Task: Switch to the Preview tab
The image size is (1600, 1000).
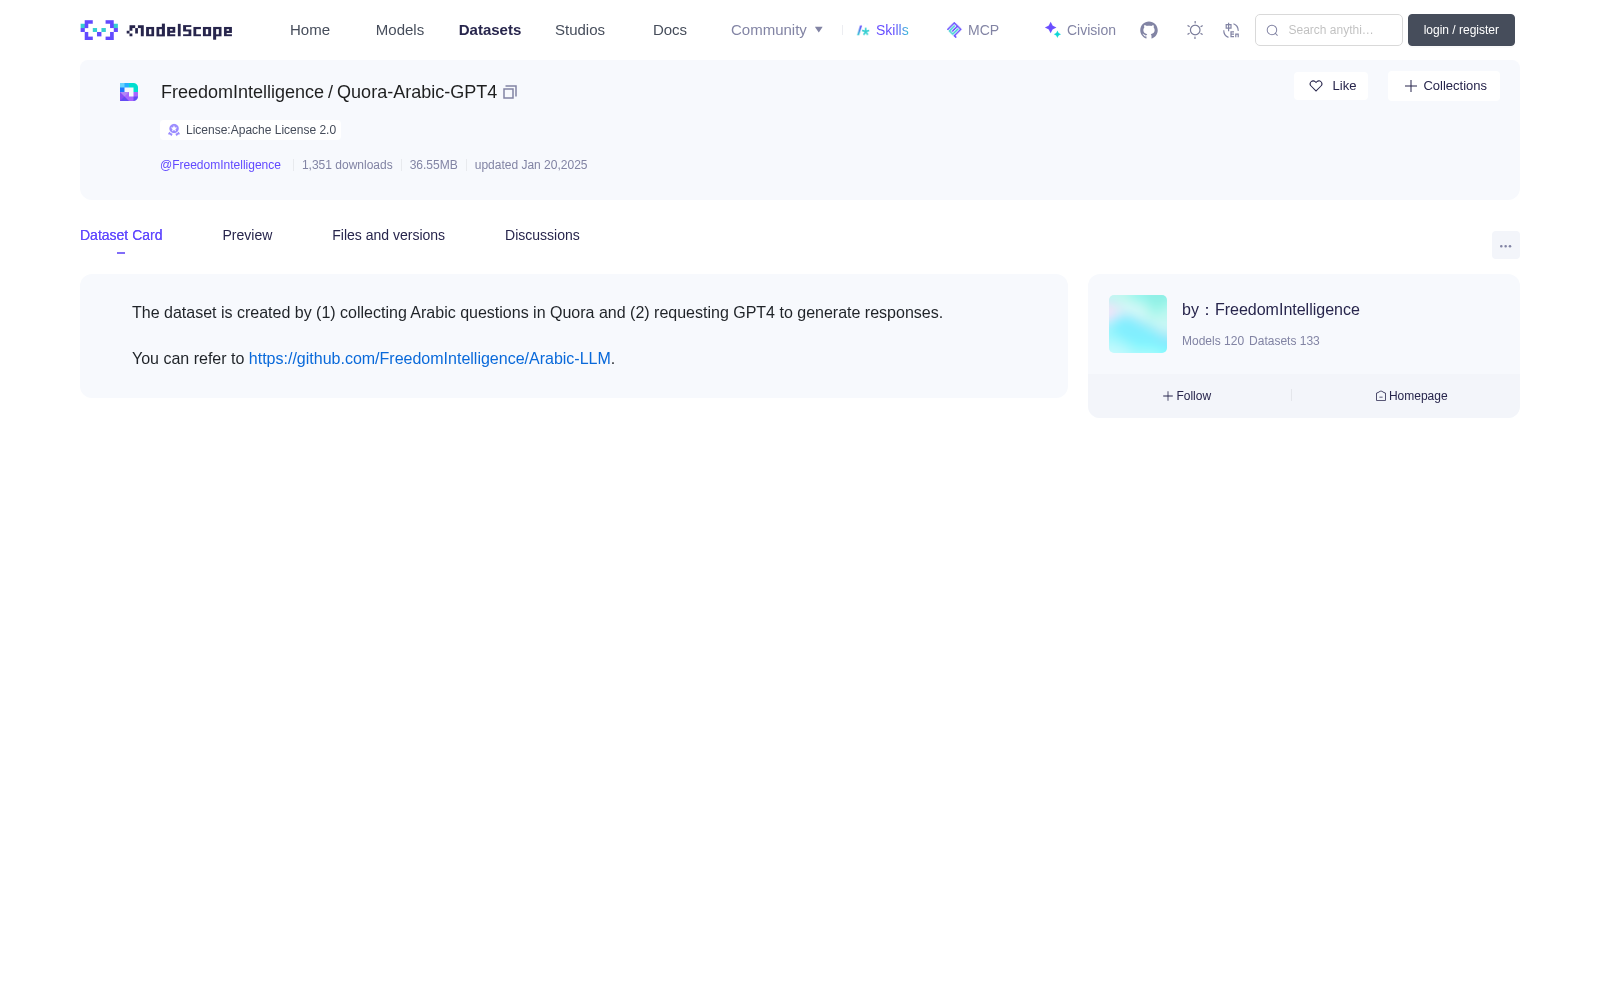Action: click(x=247, y=235)
